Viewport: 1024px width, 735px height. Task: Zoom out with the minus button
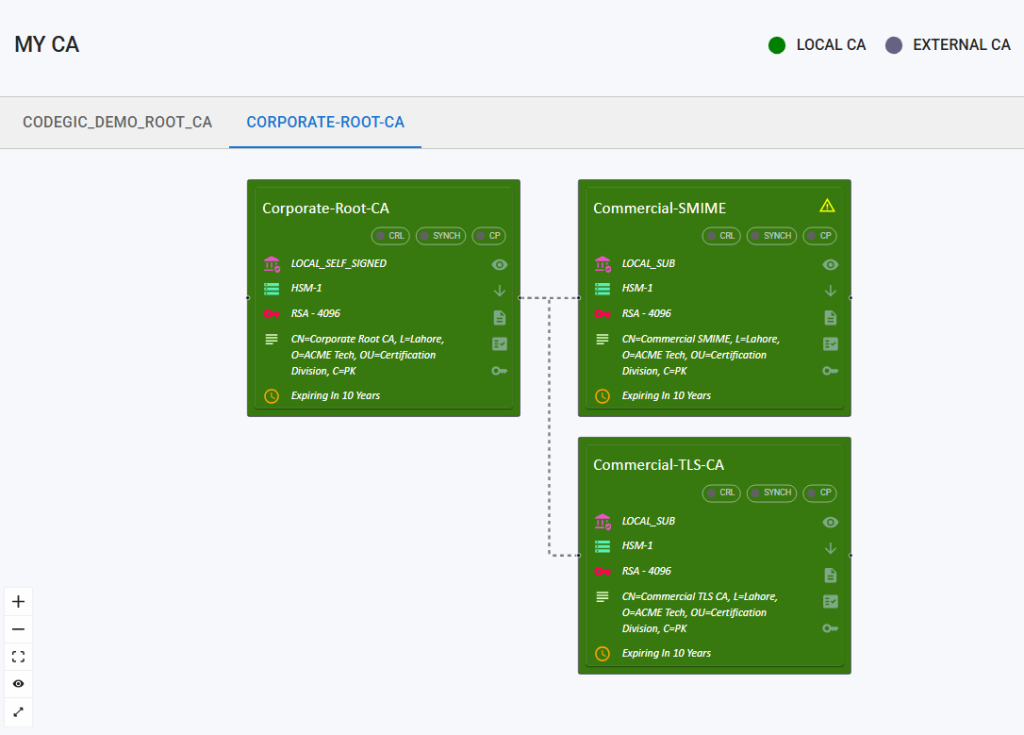pyautogui.click(x=18, y=630)
